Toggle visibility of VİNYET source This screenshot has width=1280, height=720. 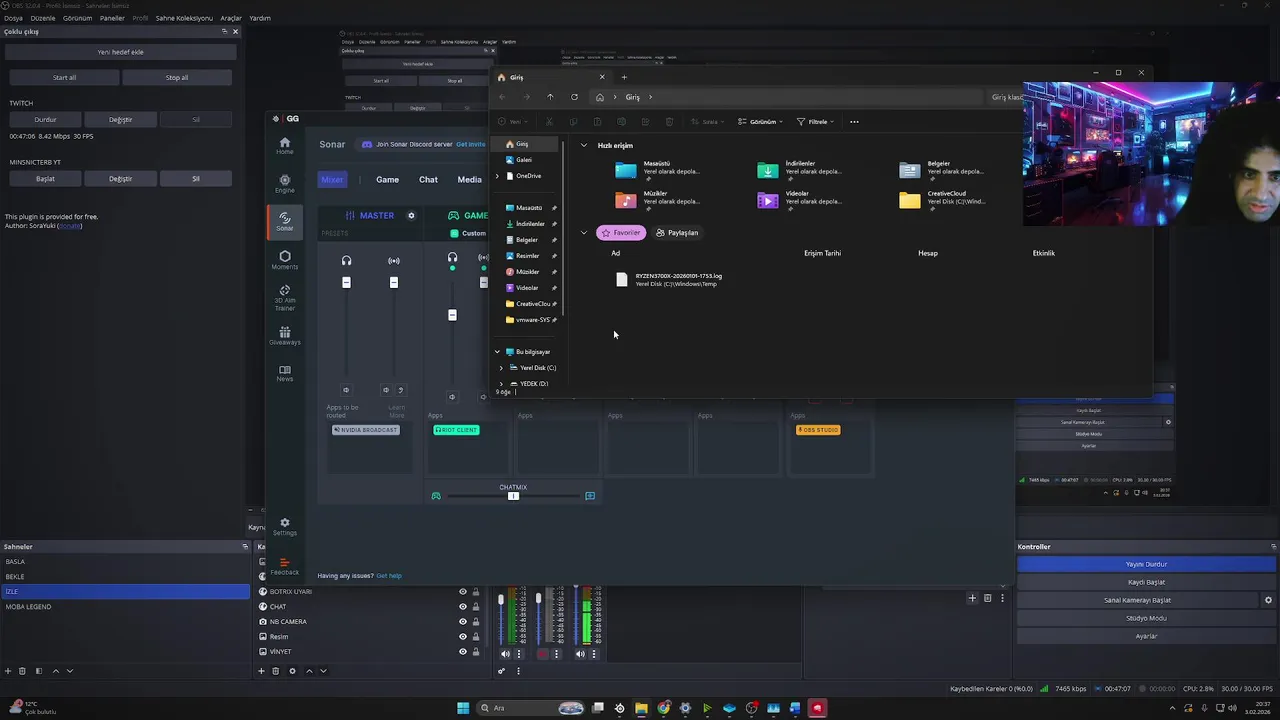[x=462, y=652]
